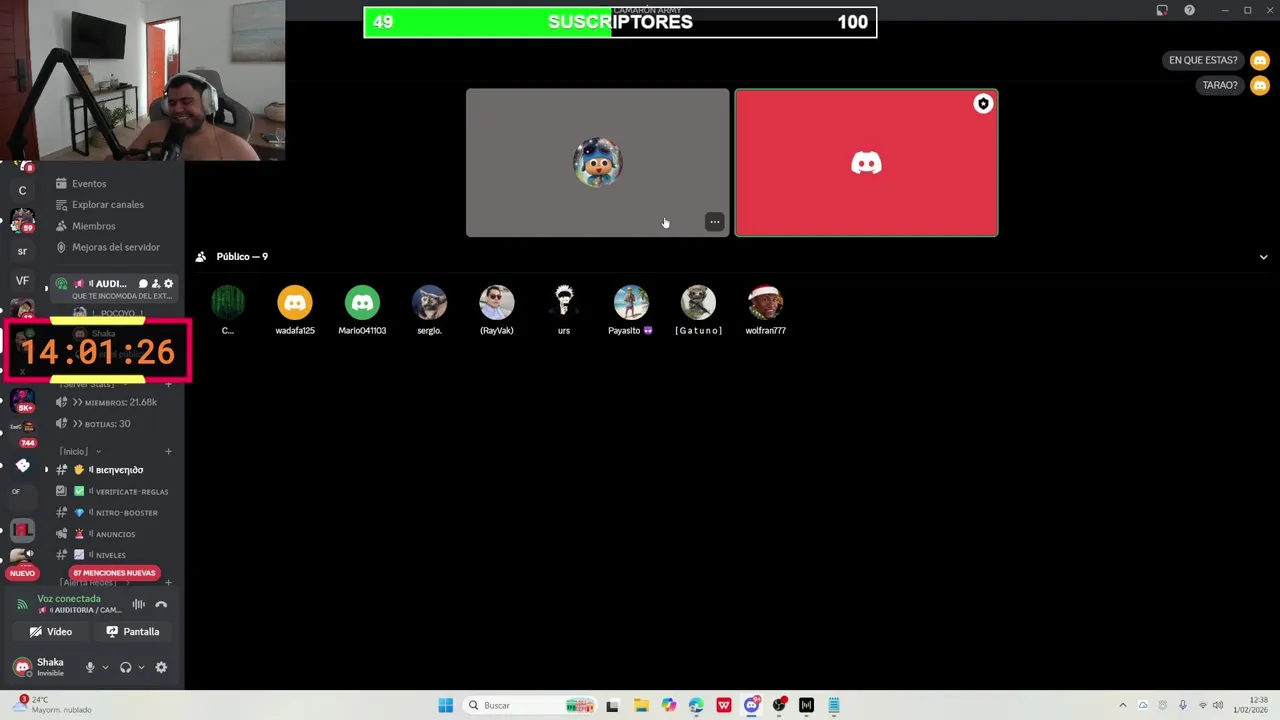
Task: Share screen with the Pantalla button
Action: tap(133, 632)
